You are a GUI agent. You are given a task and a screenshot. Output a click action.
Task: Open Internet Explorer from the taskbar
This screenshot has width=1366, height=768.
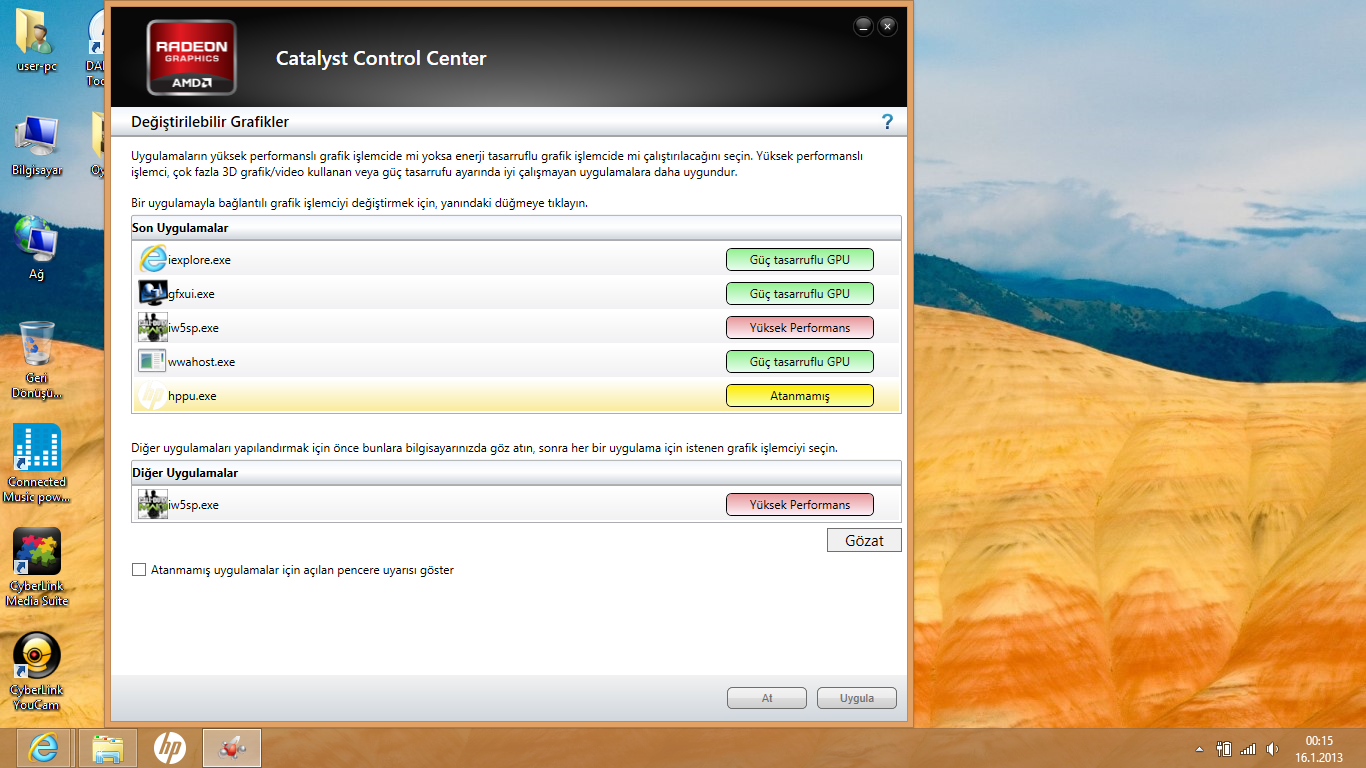[x=43, y=747]
